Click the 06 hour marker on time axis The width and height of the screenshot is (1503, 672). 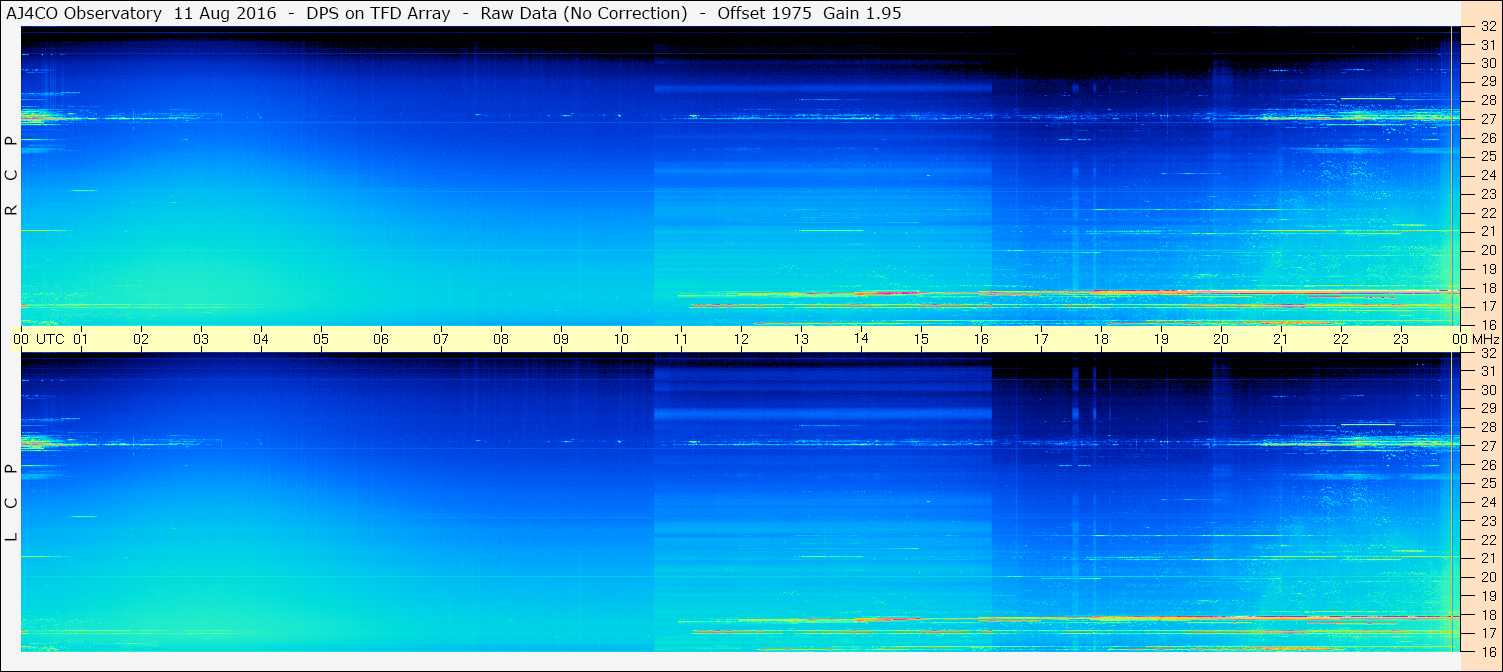[x=381, y=339]
